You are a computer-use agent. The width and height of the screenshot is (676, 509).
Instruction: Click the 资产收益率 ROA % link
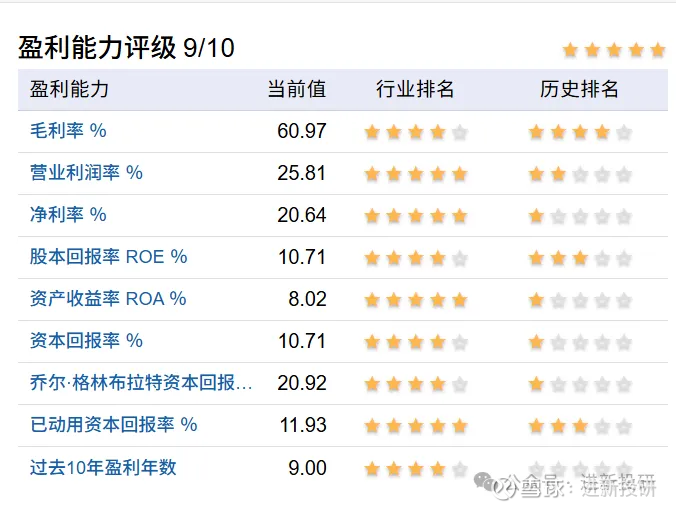click(x=109, y=298)
